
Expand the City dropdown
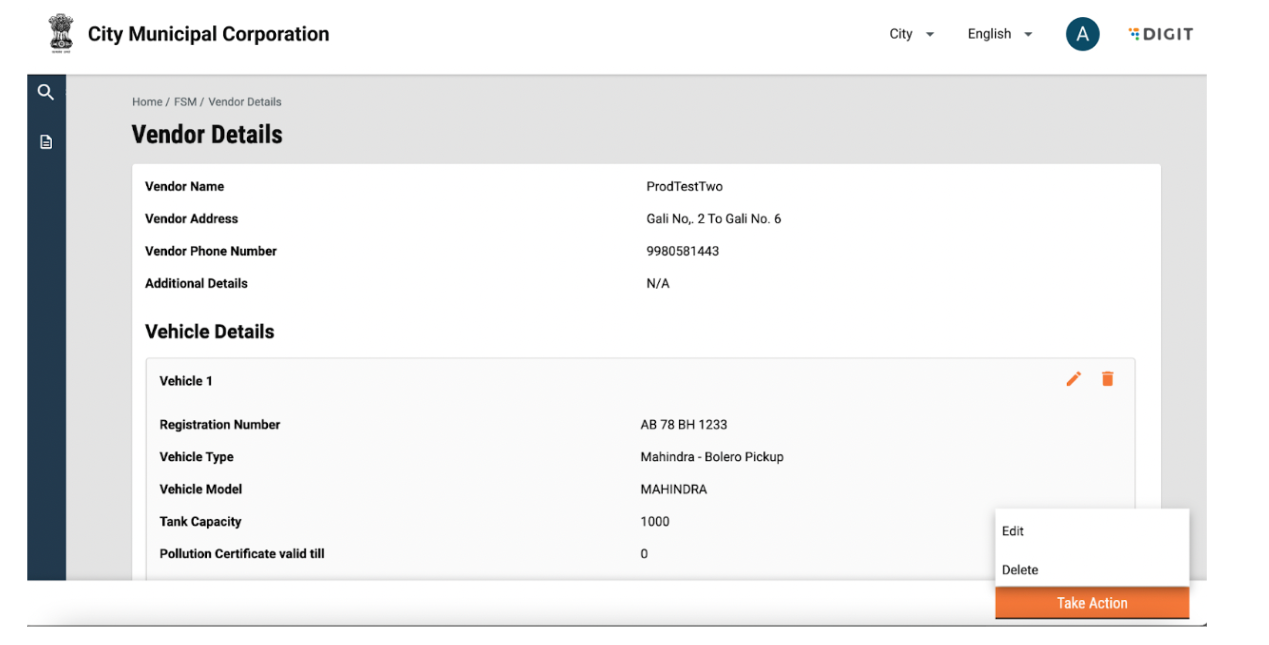click(x=911, y=34)
